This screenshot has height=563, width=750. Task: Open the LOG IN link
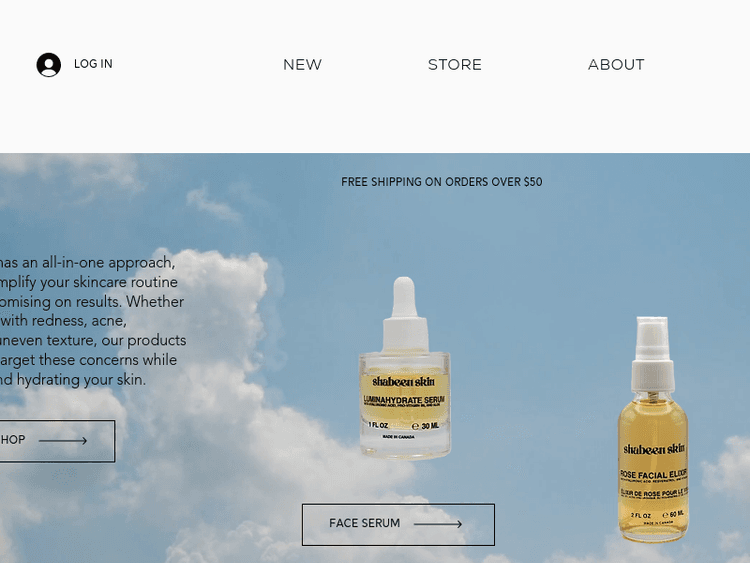point(93,64)
